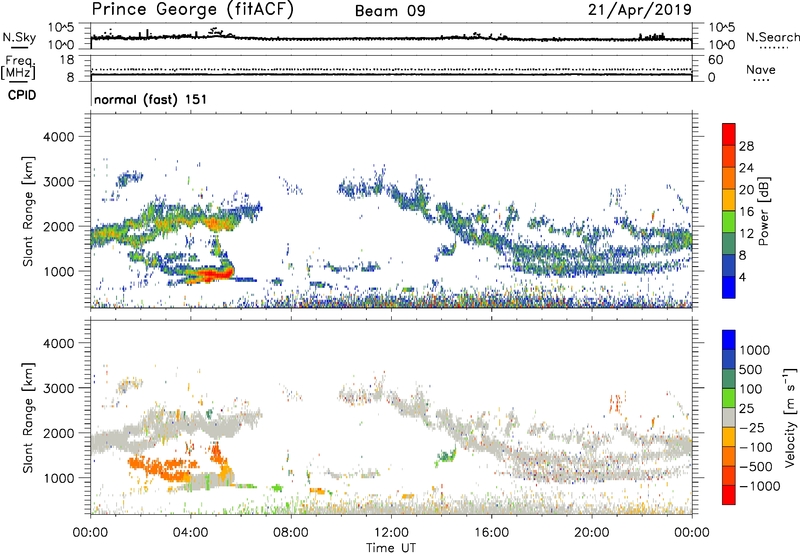Click the '1000' range tick of velocity panel
Screen dimensions: 800x554
pyautogui.click(x=58, y=478)
